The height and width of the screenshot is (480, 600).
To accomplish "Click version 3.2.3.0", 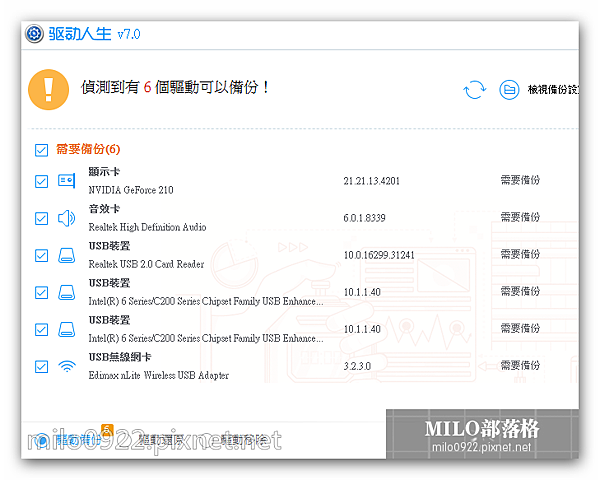I will coord(357,366).
